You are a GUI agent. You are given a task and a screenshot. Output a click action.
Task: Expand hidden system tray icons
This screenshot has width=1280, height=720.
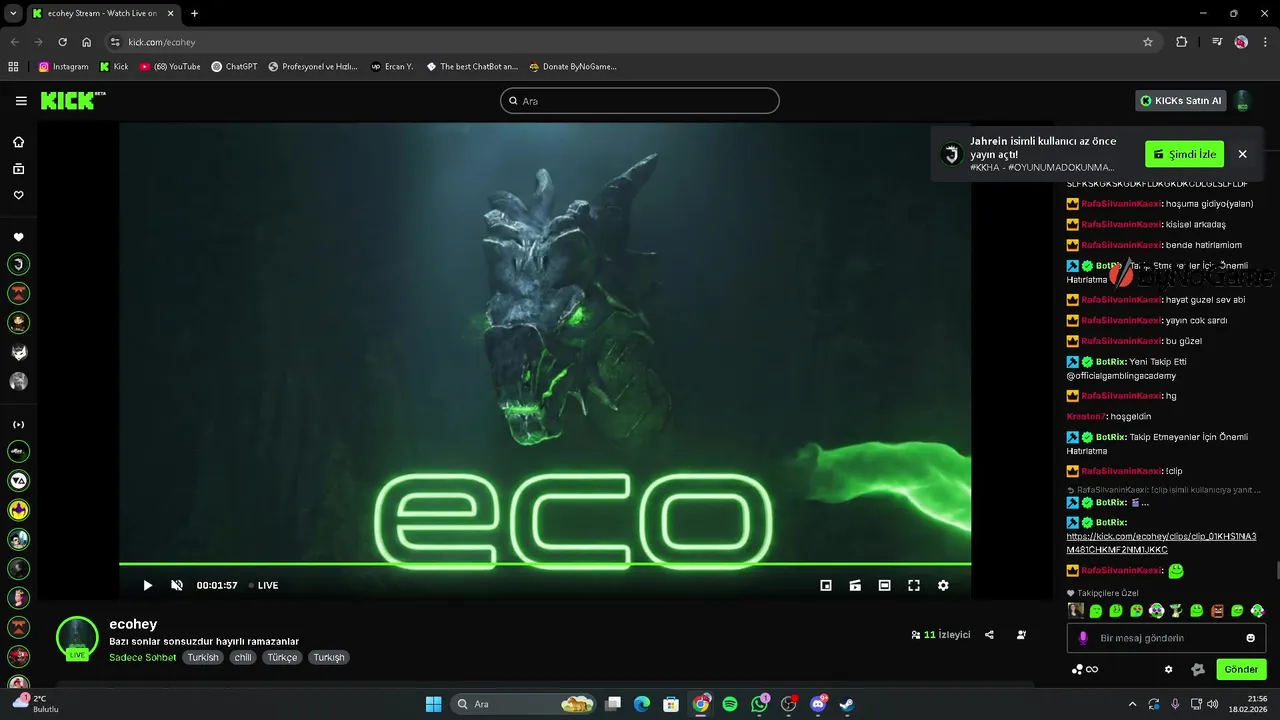coord(1133,704)
